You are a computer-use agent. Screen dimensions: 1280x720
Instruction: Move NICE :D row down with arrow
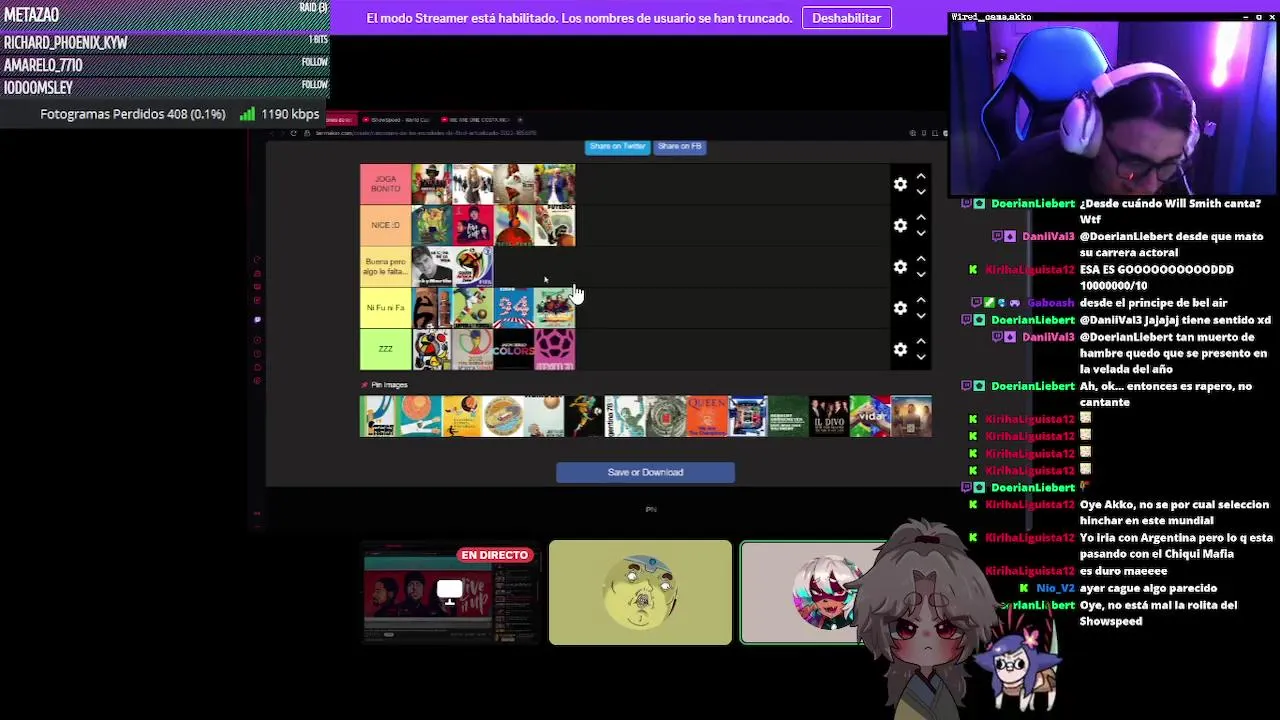pyautogui.click(x=921, y=233)
